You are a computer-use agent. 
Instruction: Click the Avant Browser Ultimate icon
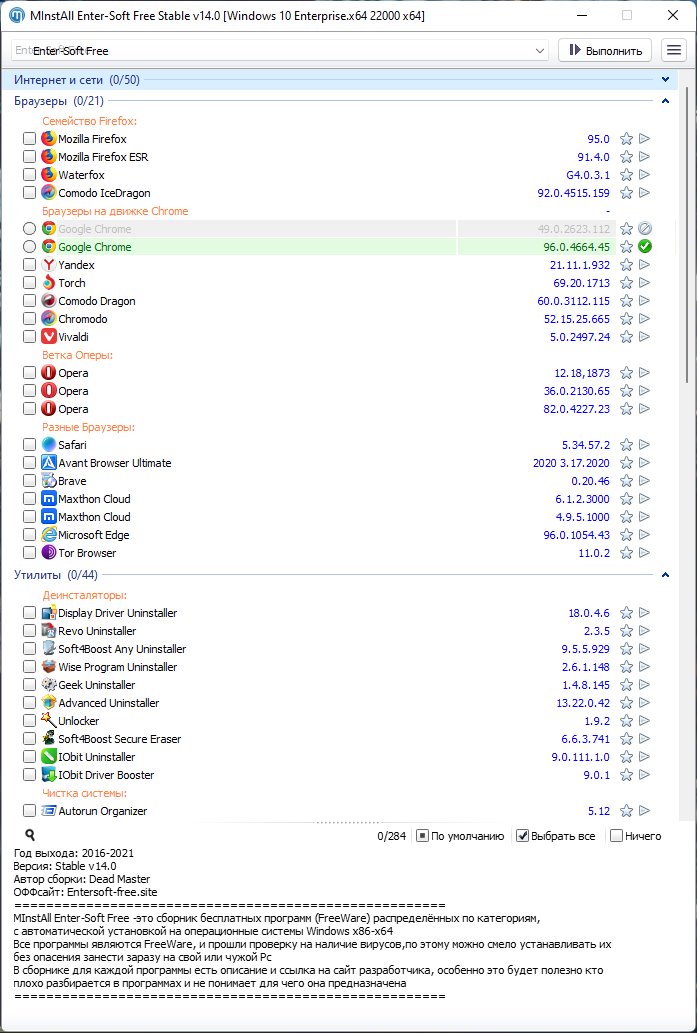[x=49, y=463]
